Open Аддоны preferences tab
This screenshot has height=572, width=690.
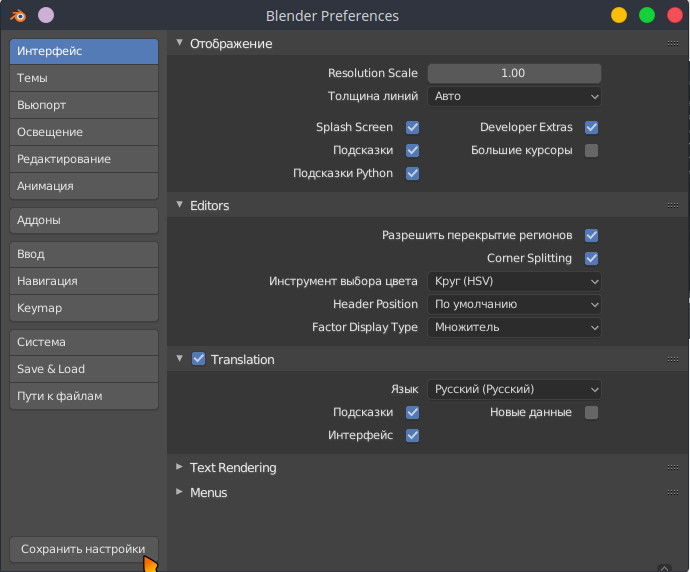[x=84, y=220]
